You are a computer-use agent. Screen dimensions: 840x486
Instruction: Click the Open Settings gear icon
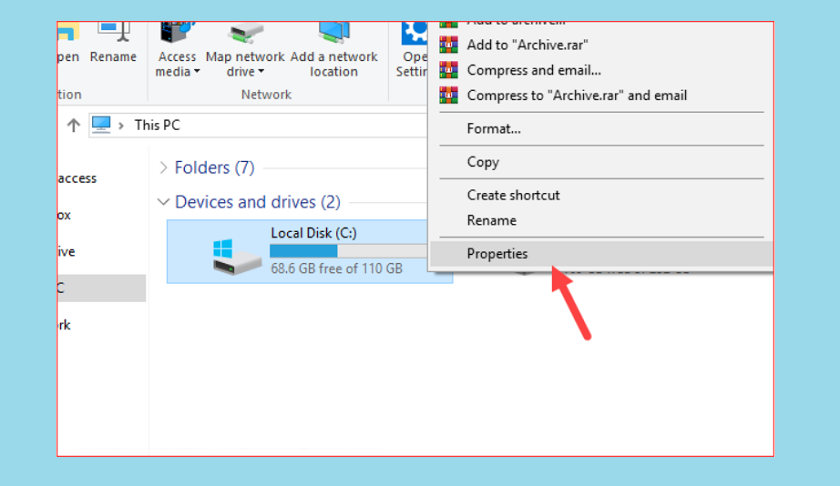point(414,33)
